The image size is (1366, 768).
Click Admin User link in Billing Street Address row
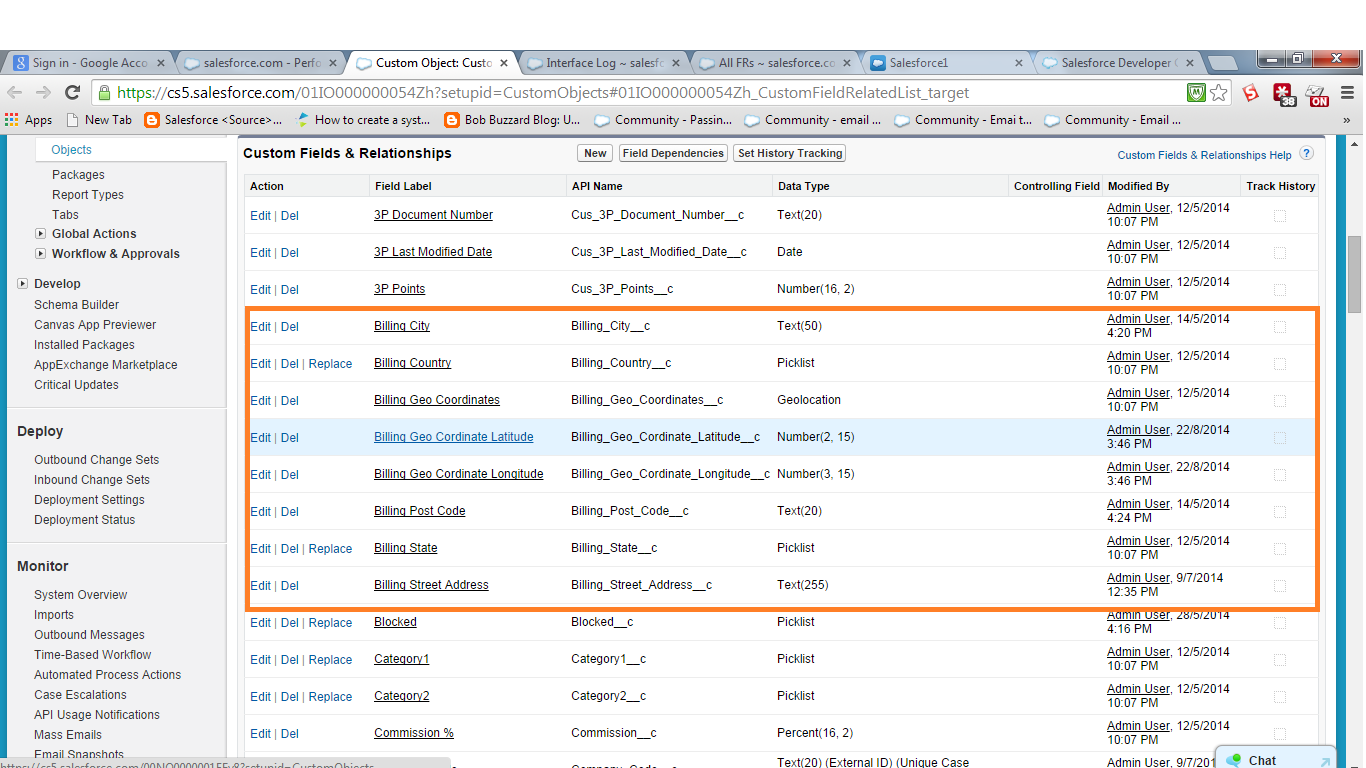pyautogui.click(x=1138, y=578)
